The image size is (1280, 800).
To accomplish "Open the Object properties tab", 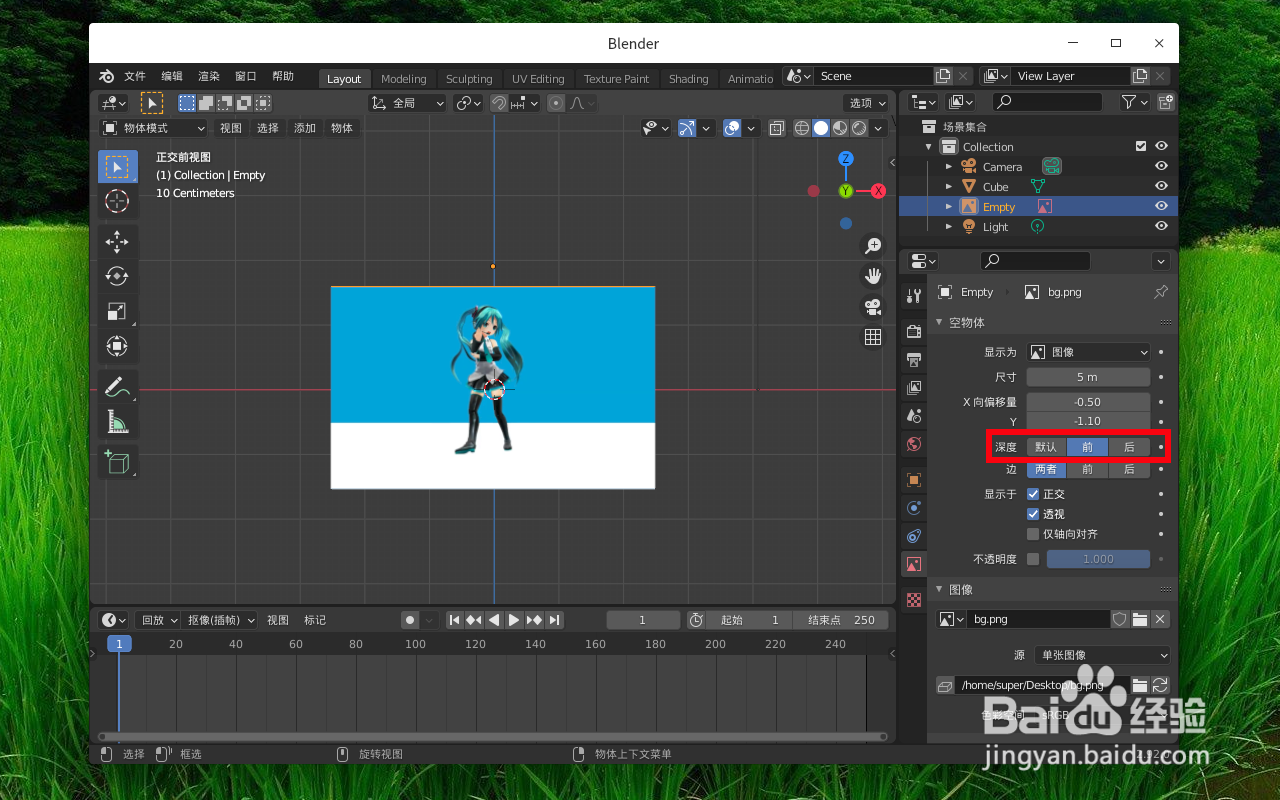I will (913, 480).
